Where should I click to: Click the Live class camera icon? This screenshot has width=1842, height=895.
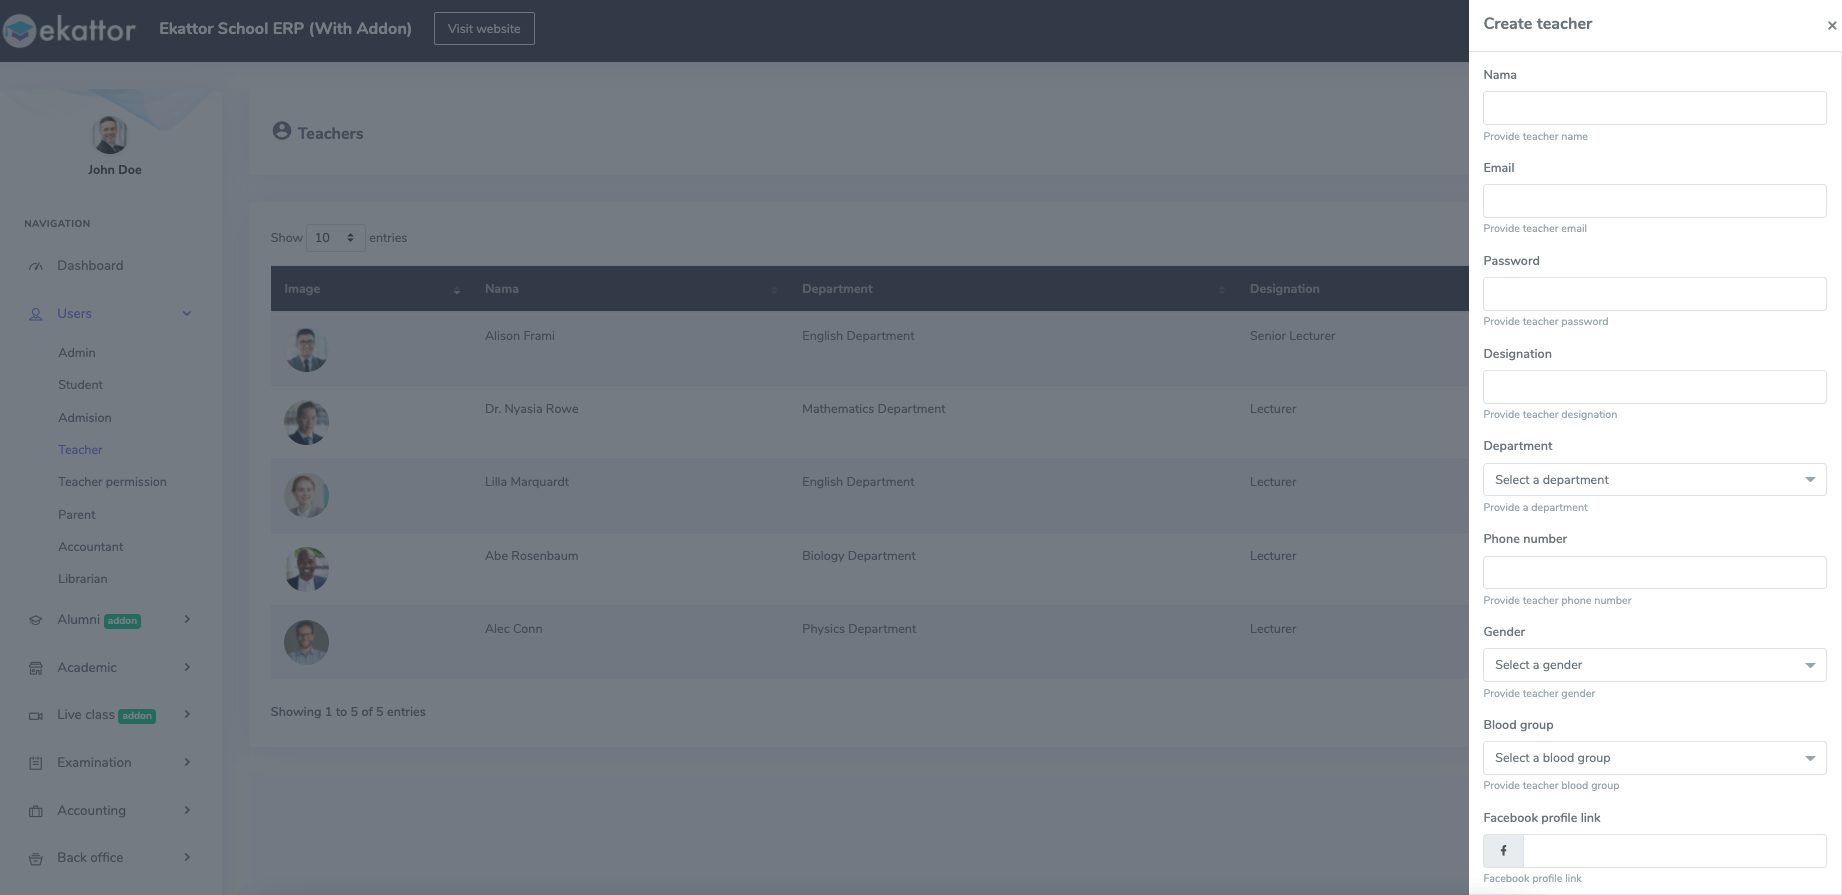tap(36, 716)
